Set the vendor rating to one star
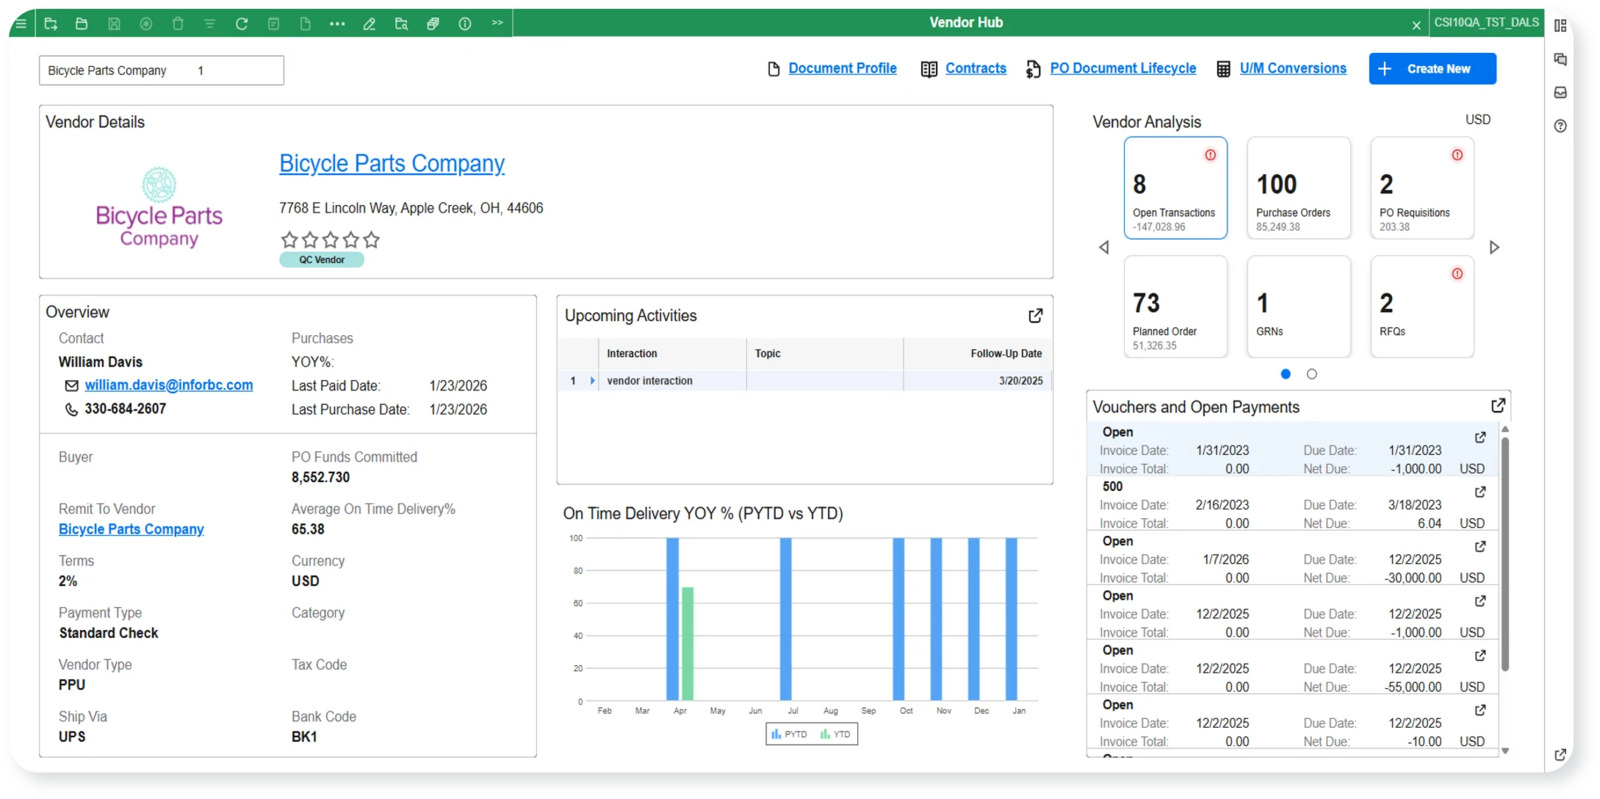This screenshot has width=1600, height=799. pyautogui.click(x=289, y=240)
